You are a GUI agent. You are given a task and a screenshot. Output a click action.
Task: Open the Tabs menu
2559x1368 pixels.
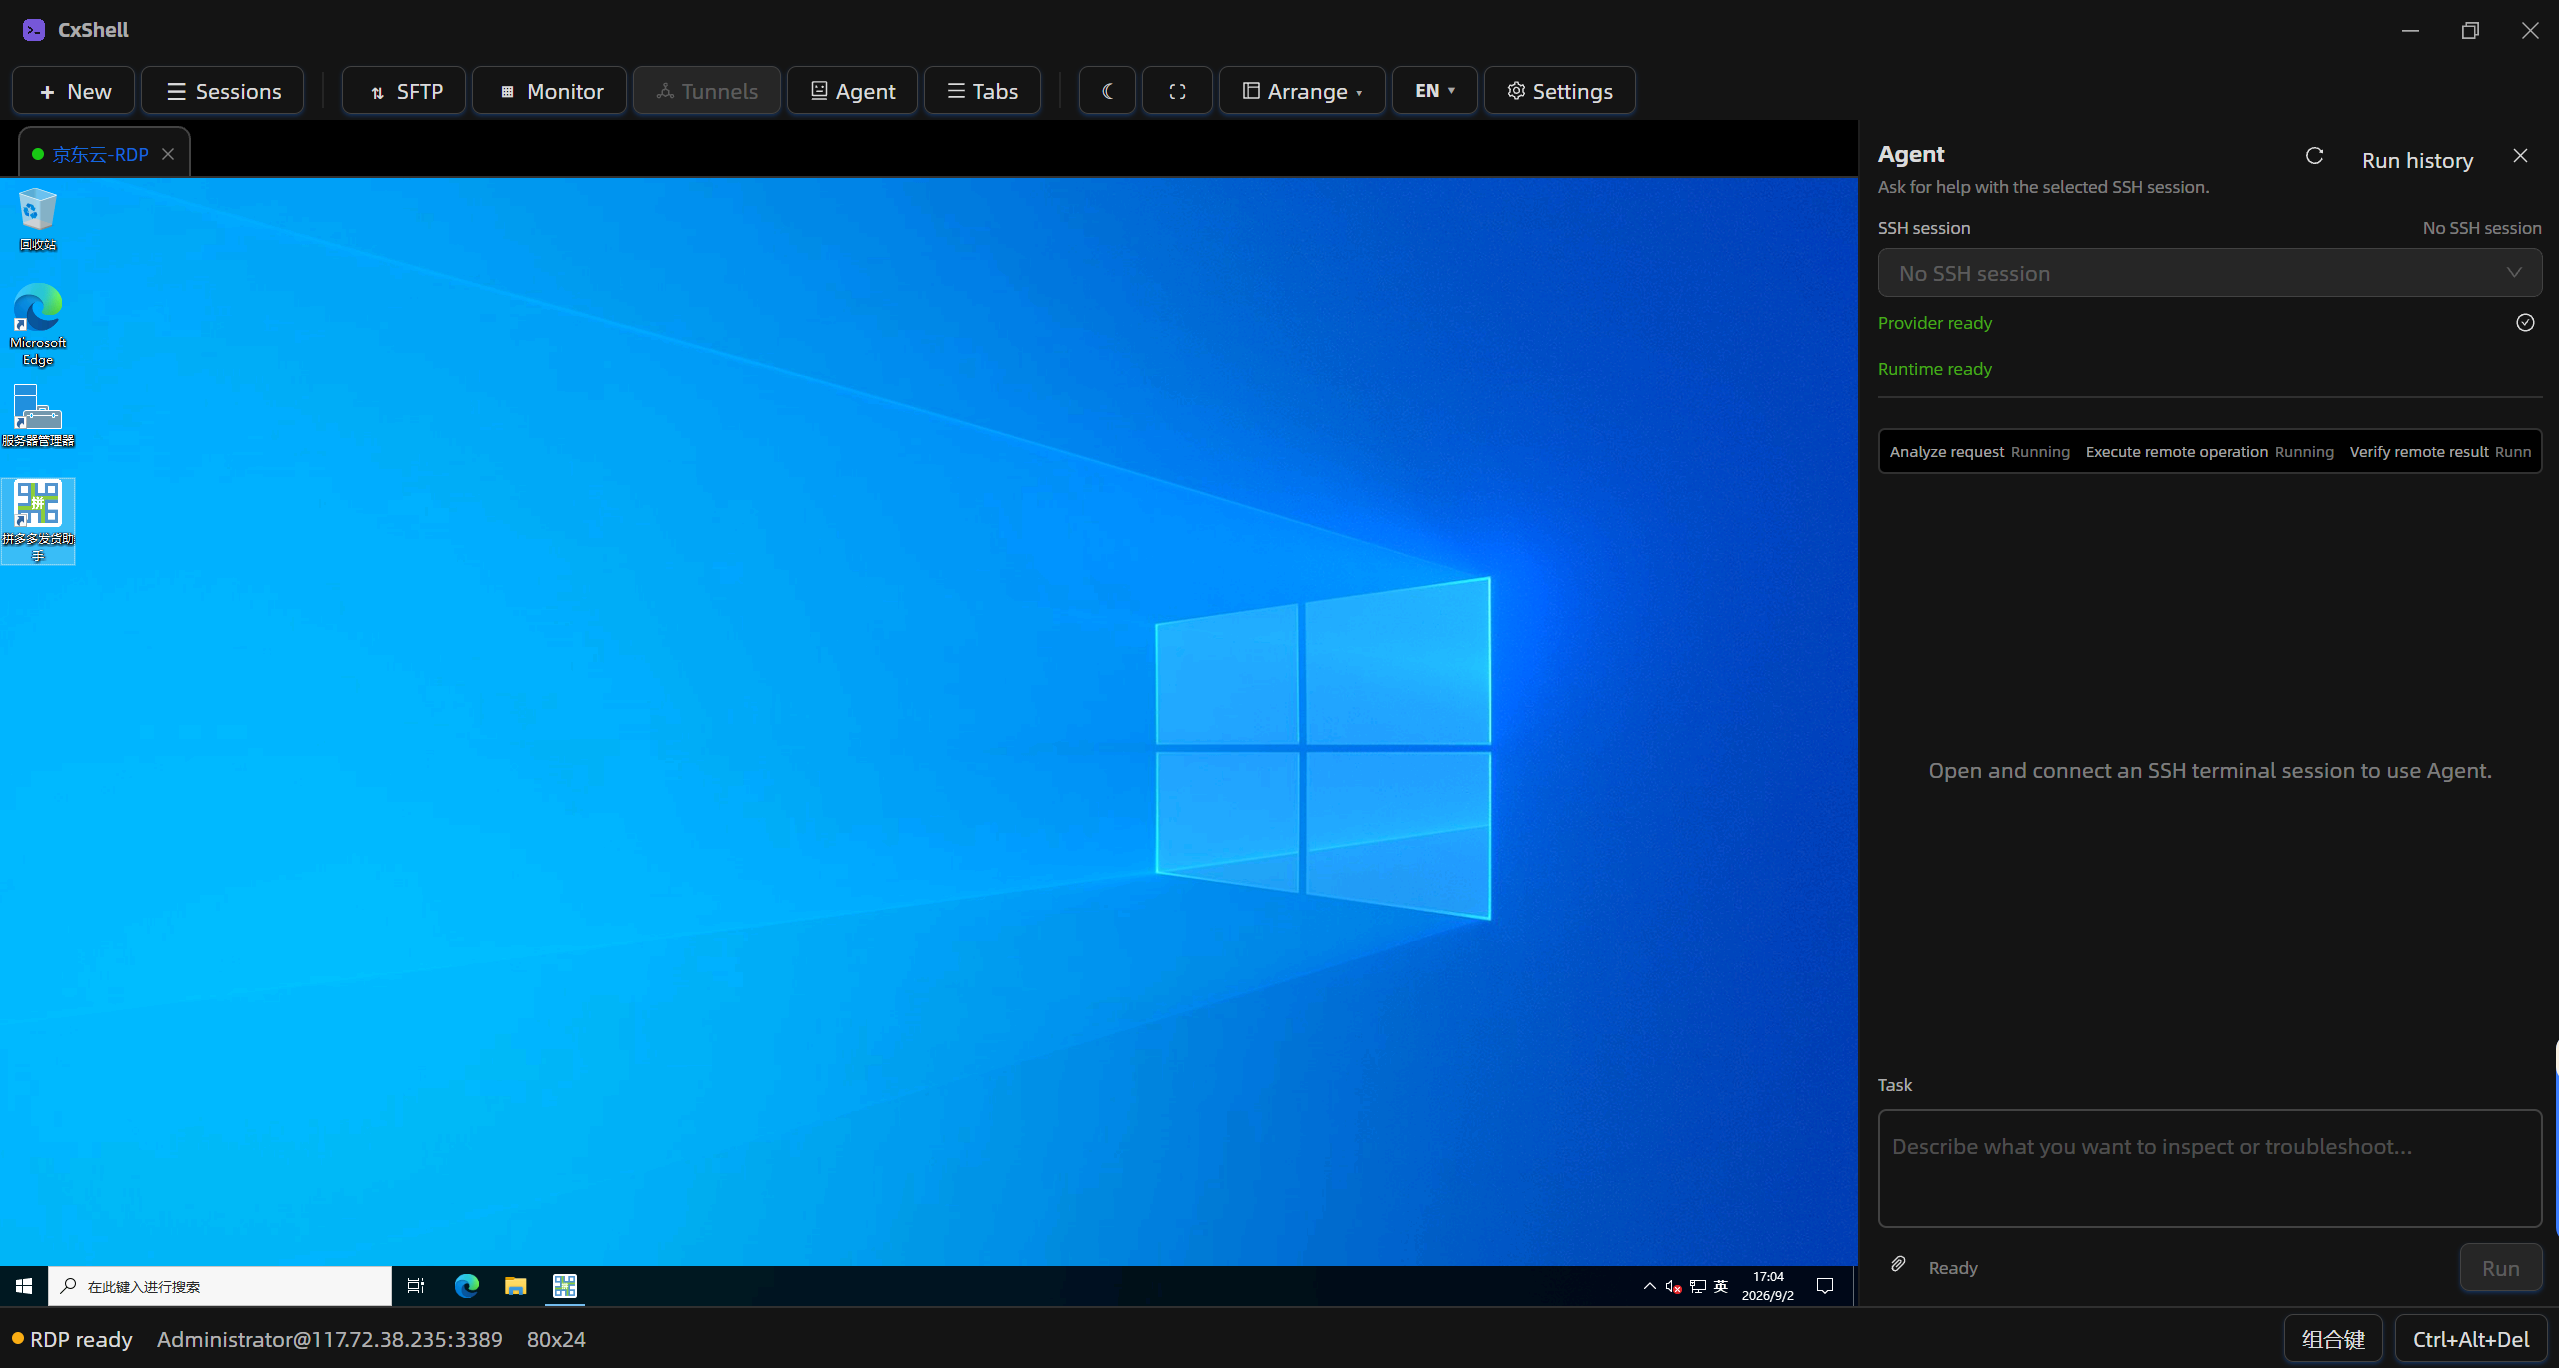tap(982, 91)
